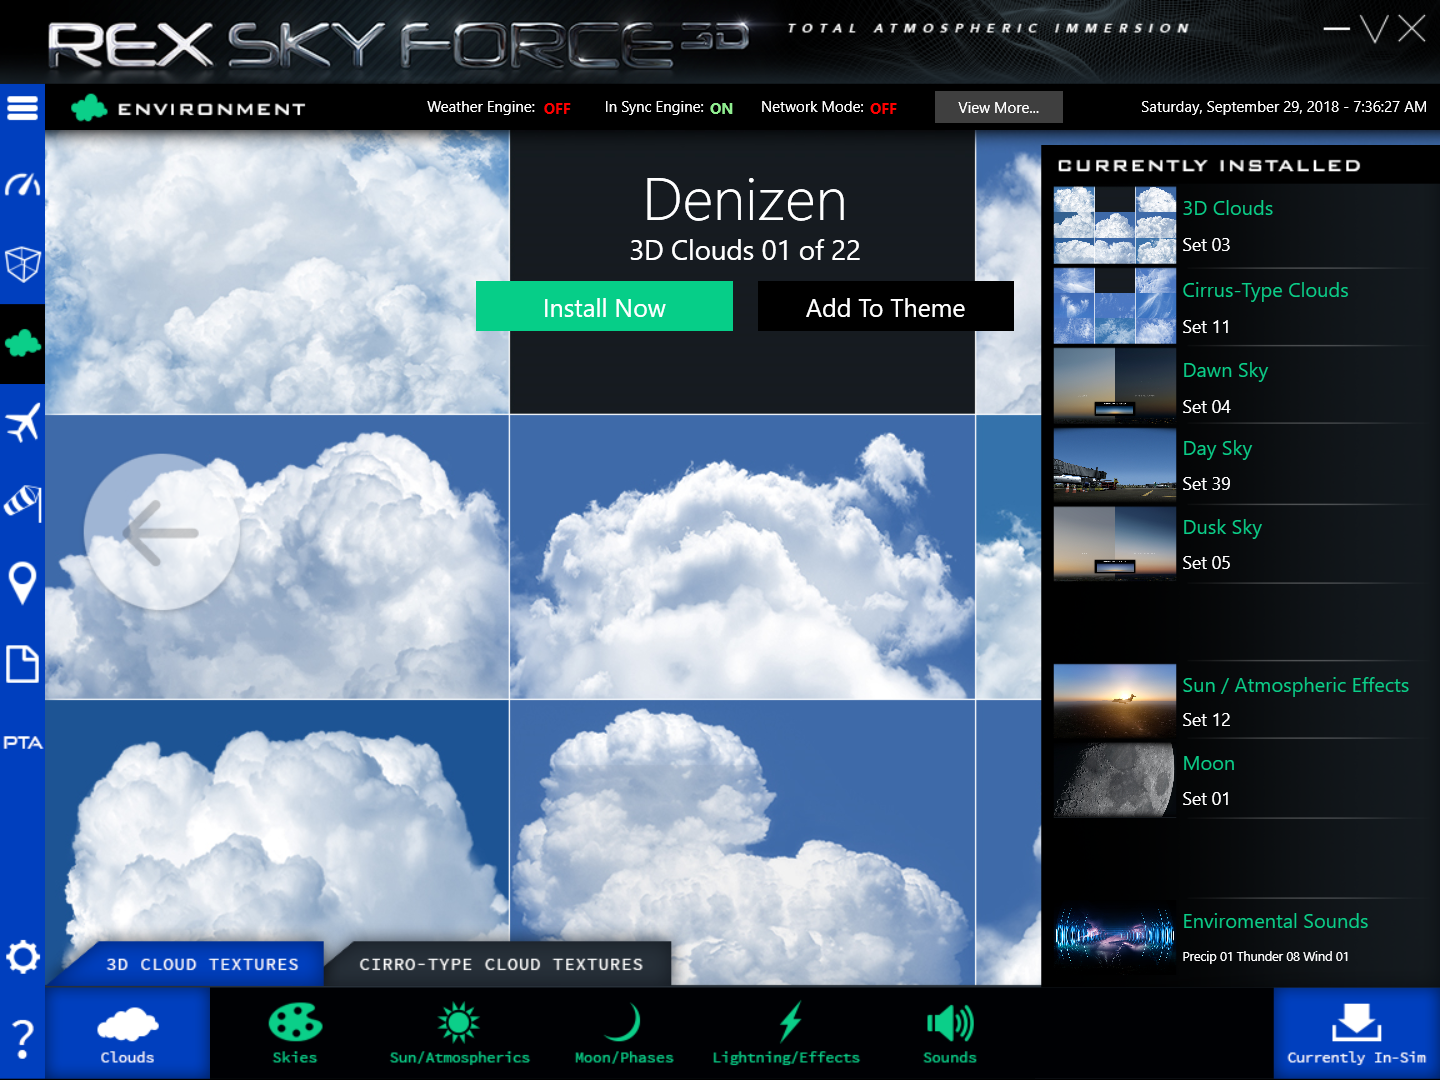Select the Sounds speaker category
The image size is (1440, 1080).
coord(950,1034)
